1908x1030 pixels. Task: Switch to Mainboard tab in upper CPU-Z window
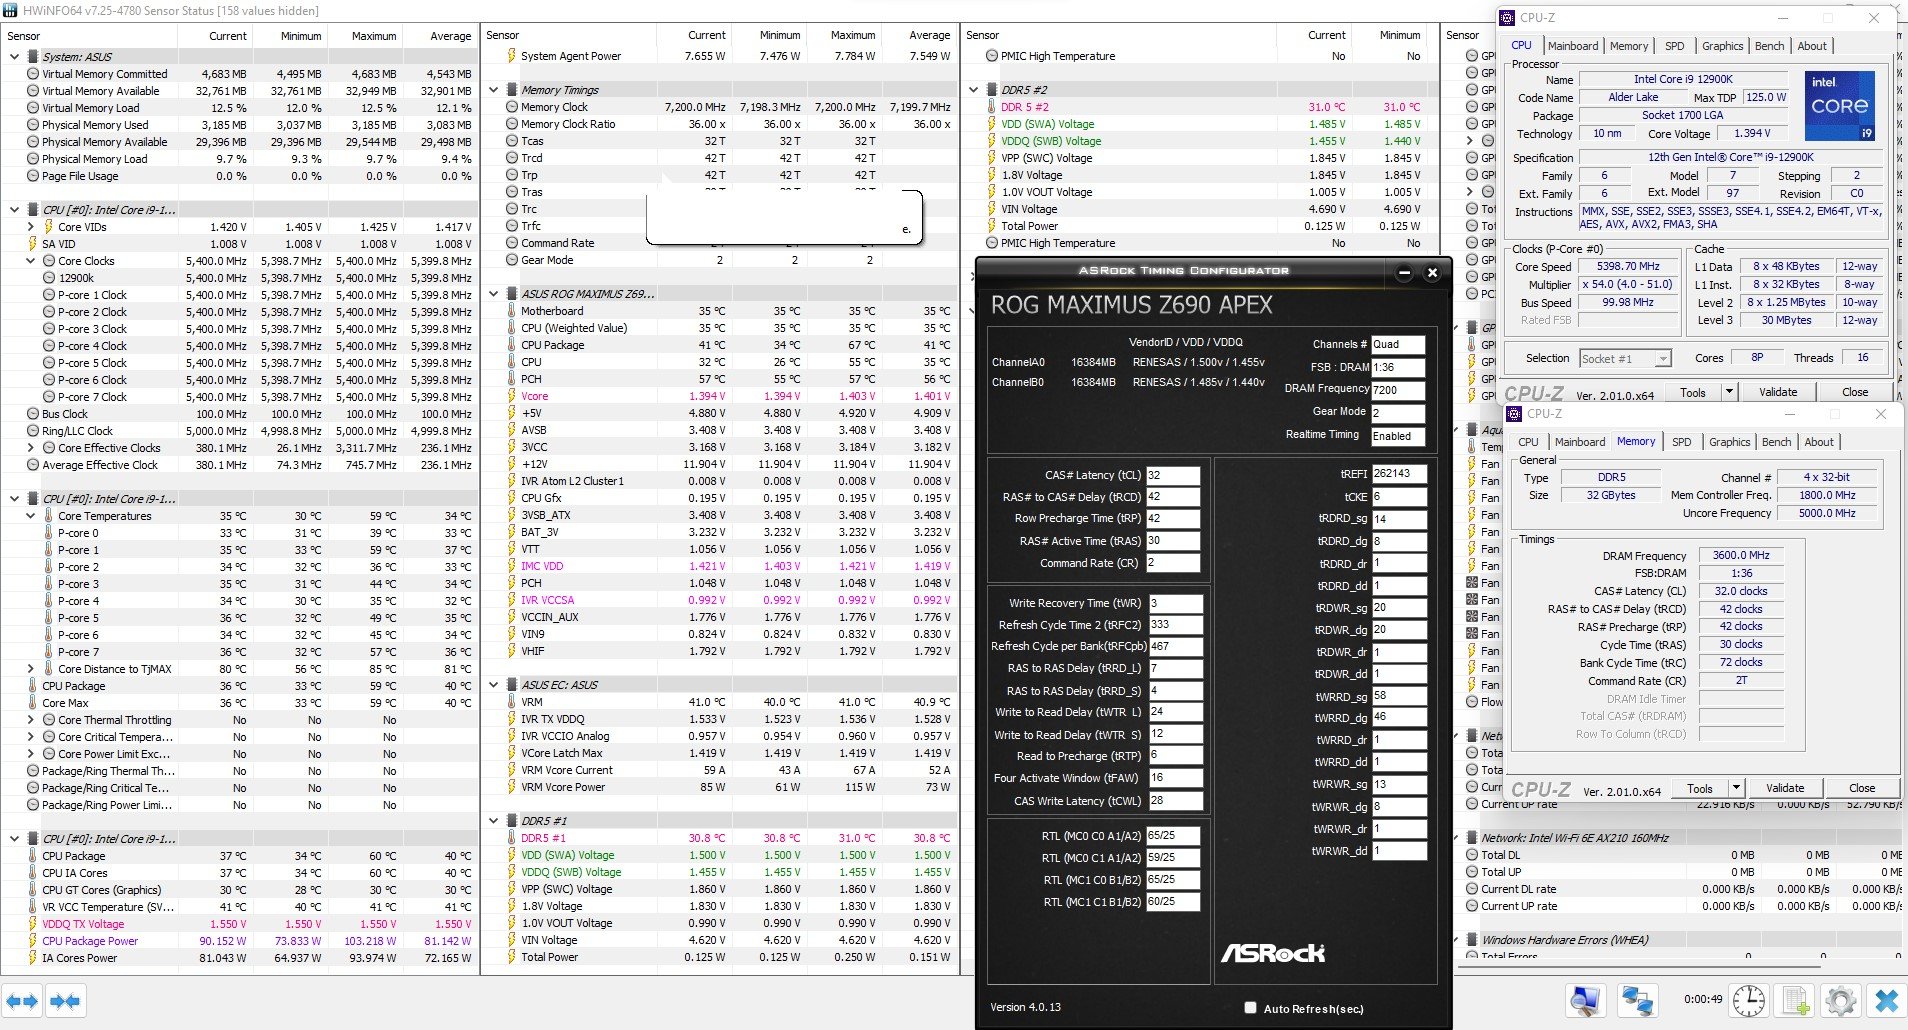pyautogui.click(x=1572, y=46)
